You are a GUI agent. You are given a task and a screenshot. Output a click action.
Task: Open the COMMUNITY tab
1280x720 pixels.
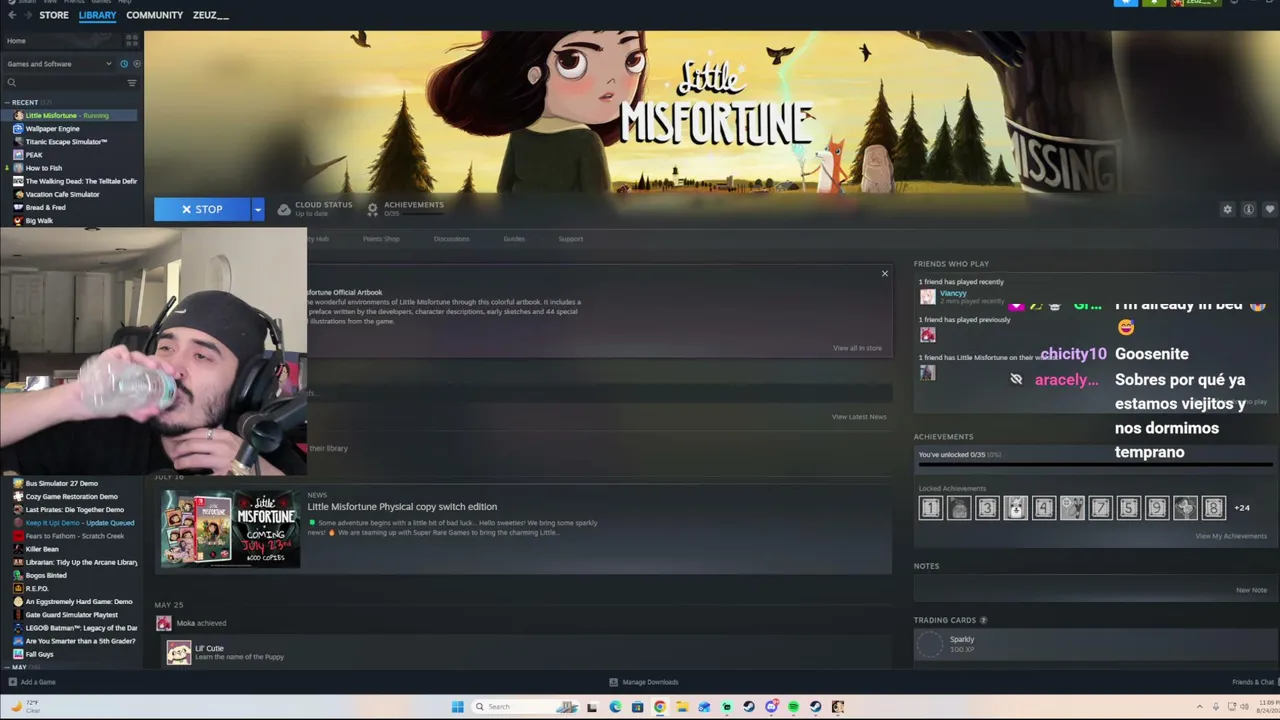tap(154, 16)
